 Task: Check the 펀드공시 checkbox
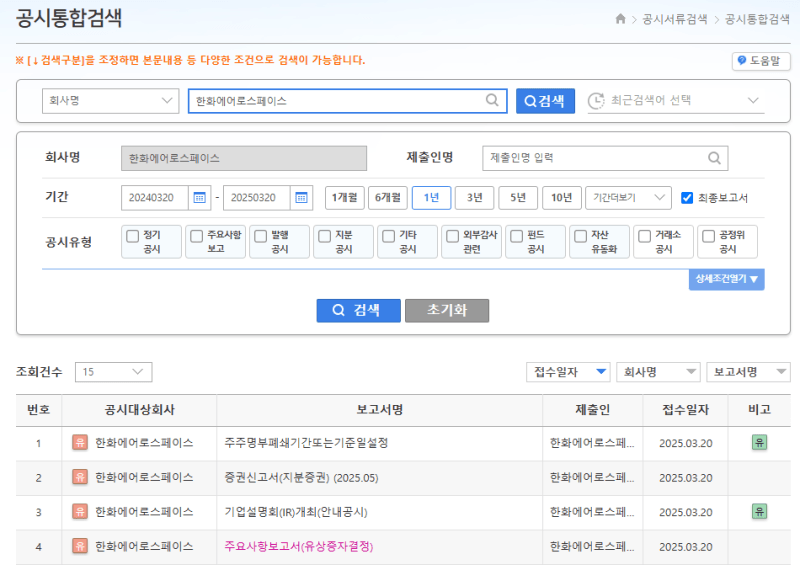pos(517,236)
